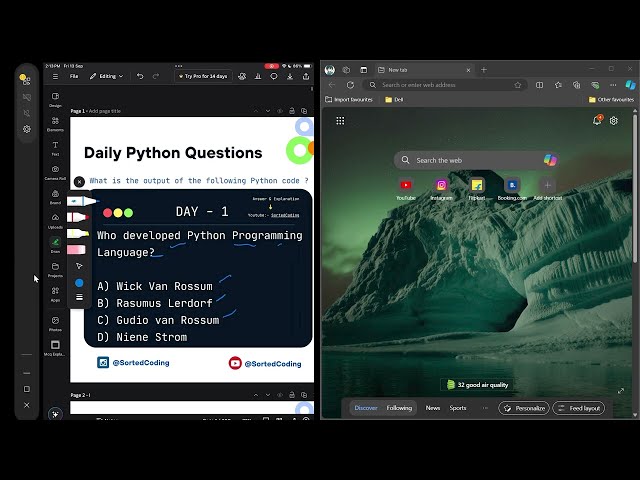Open the Dell favourites folder

[394, 100]
